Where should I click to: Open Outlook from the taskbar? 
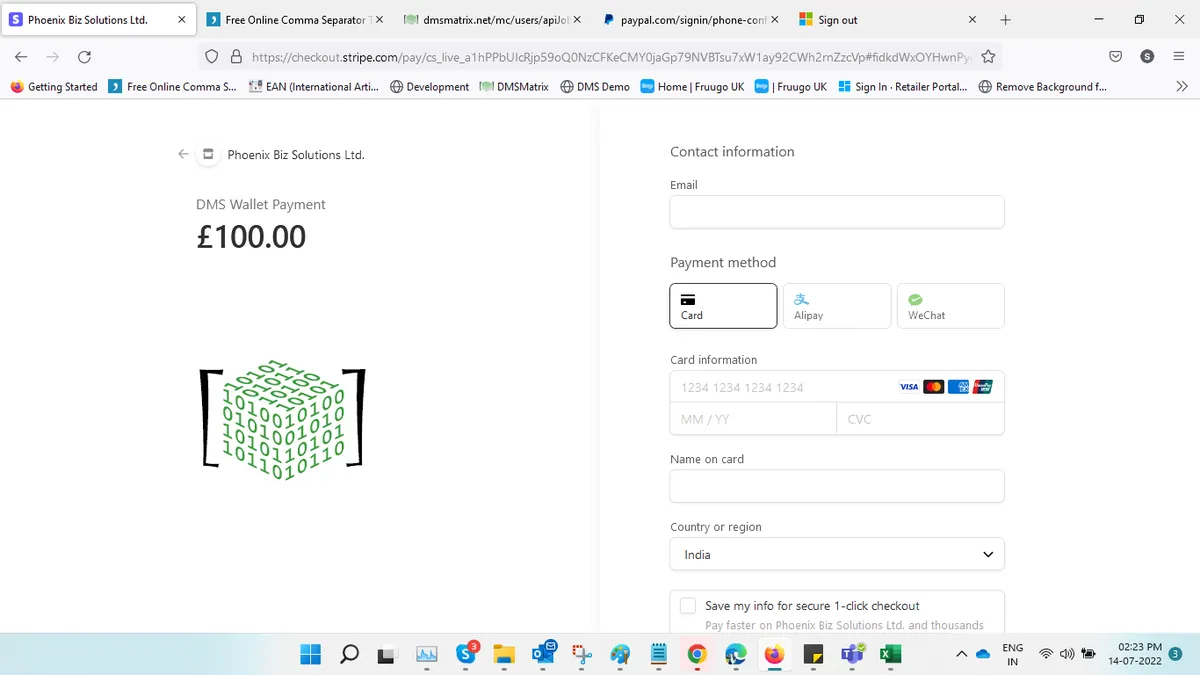(x=543, y=654)
